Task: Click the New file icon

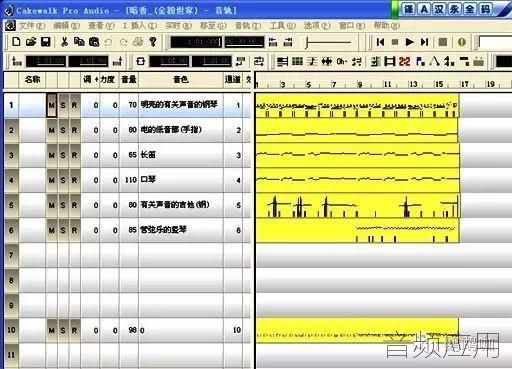Action: [x=16, y=42]
